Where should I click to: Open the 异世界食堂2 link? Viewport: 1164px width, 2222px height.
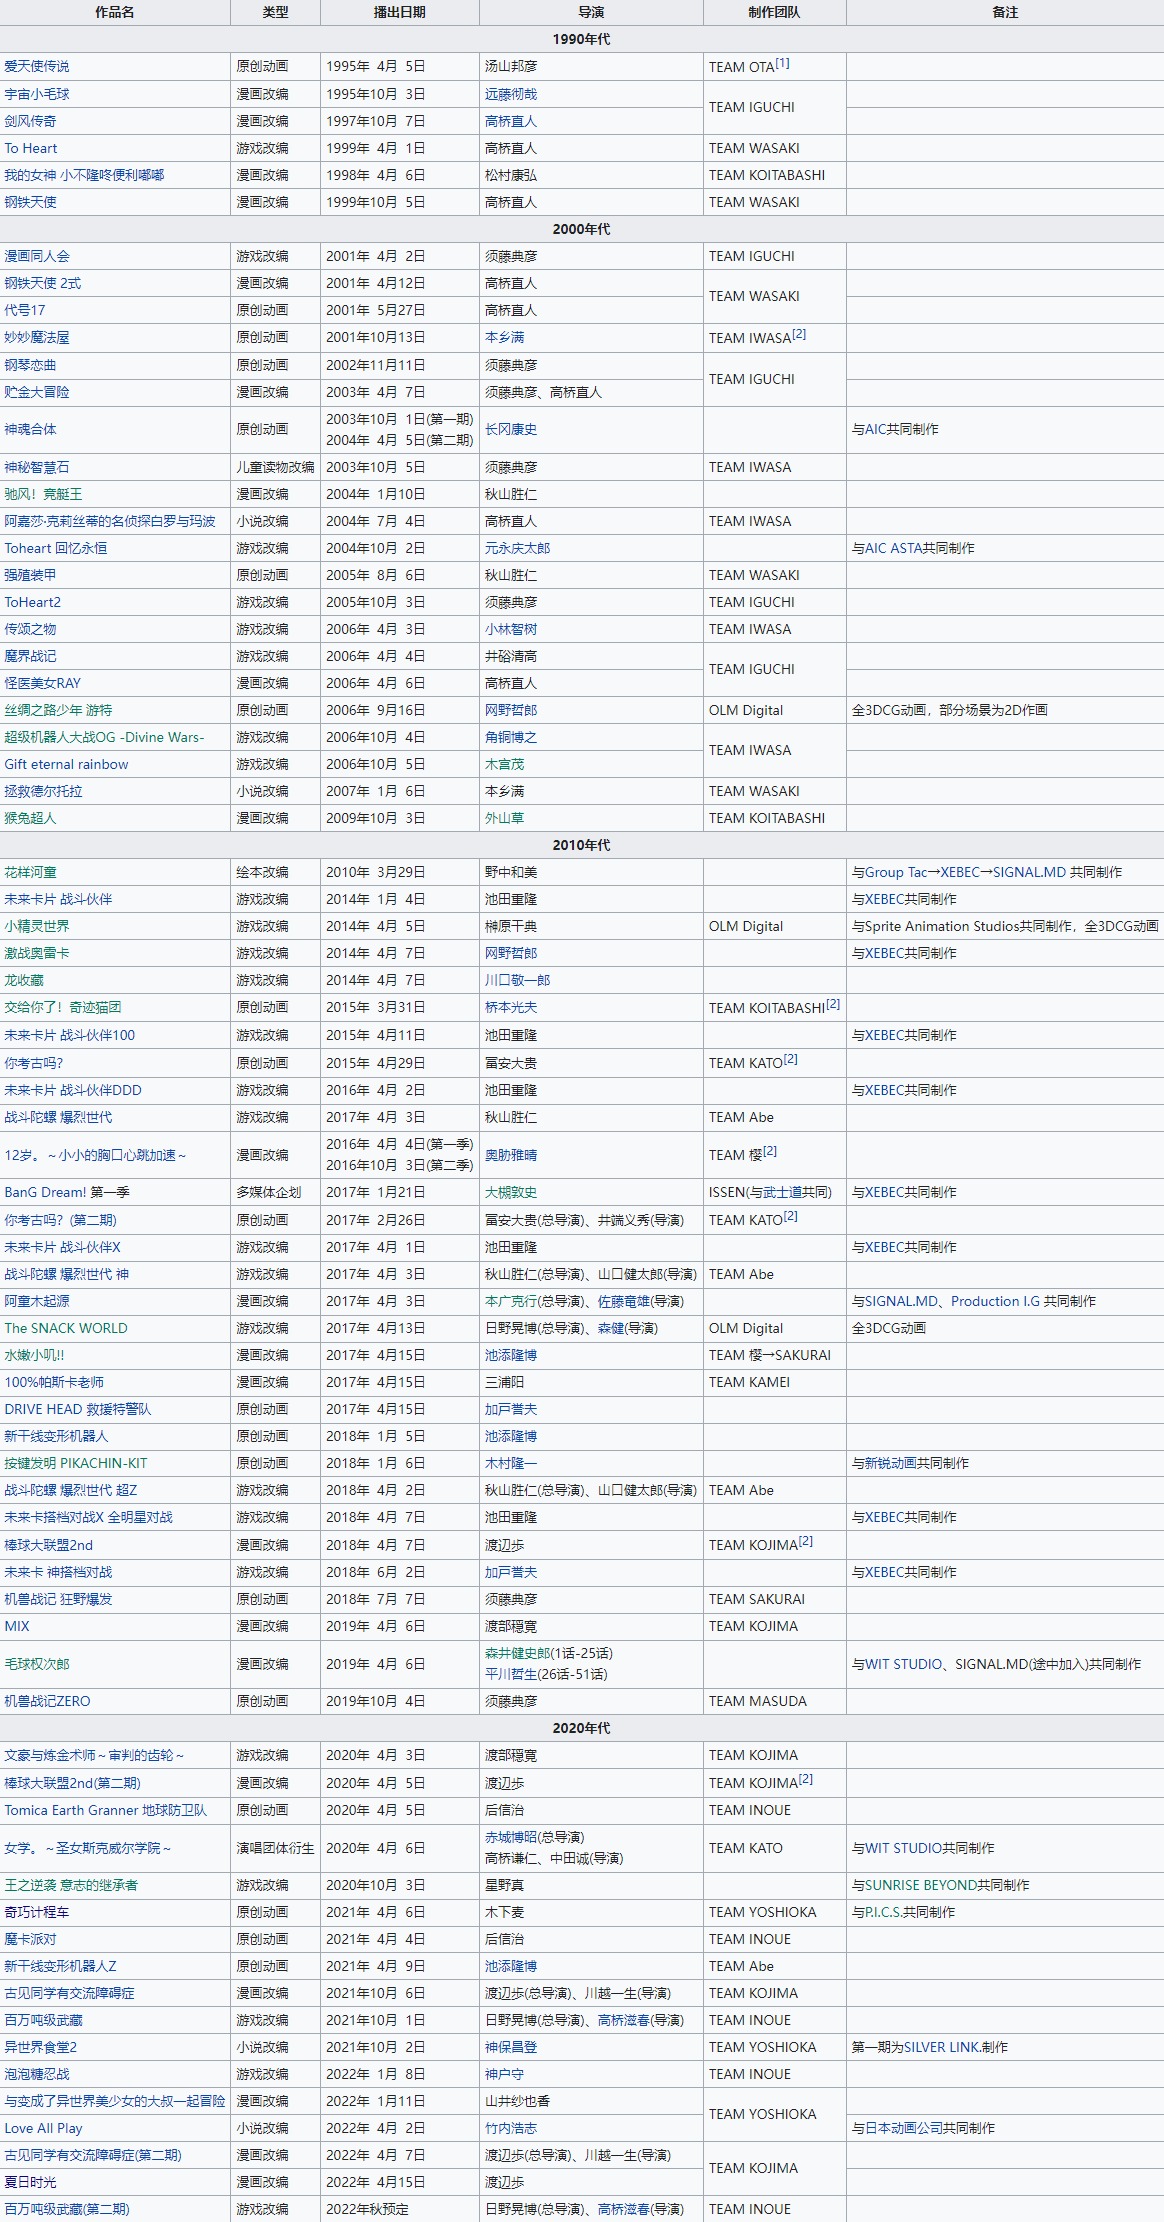(41, 2047)
